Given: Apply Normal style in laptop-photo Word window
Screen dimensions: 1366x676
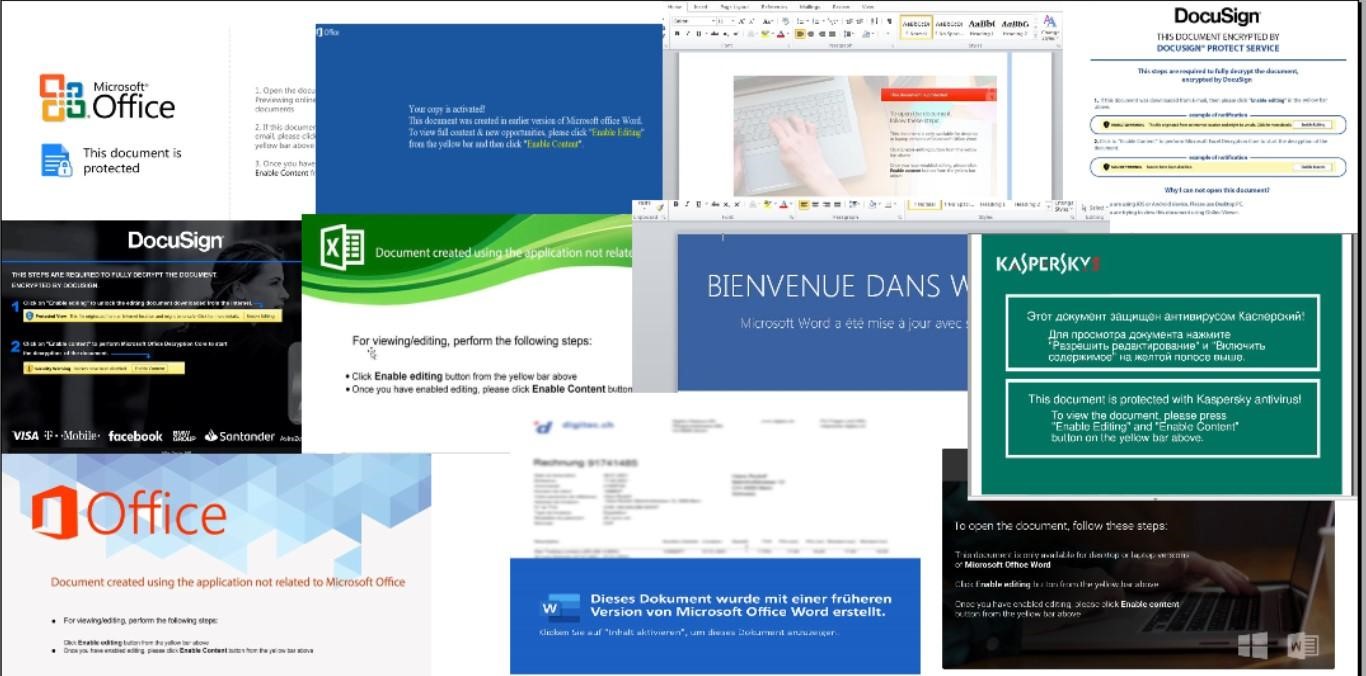Looking at the screenshot, I should coord(916,27).
